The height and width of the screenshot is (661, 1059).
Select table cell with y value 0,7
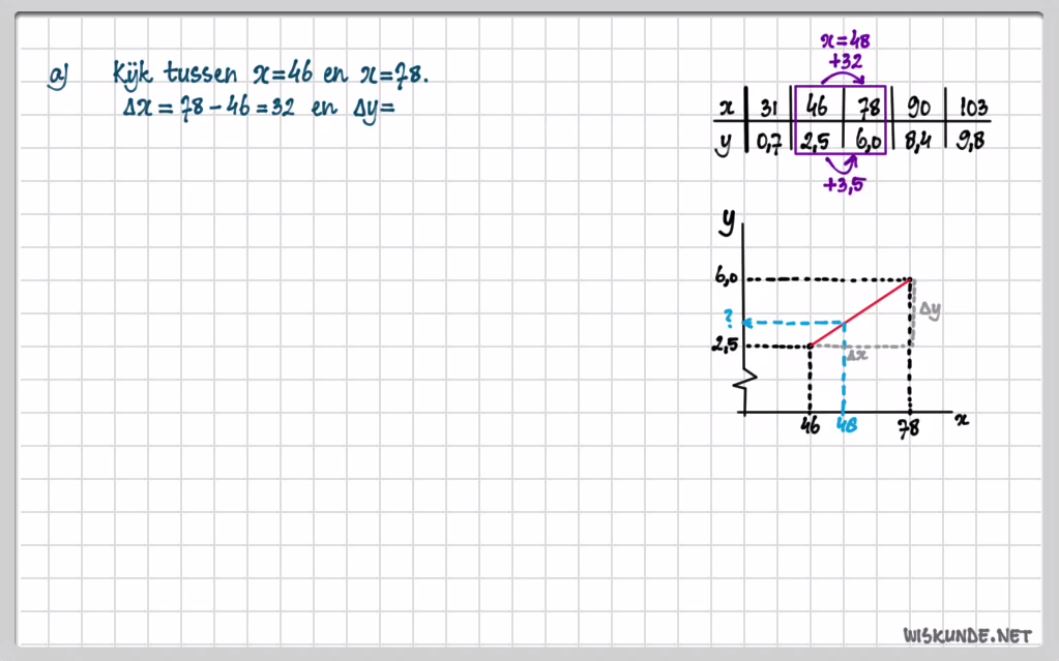(769, 142)
